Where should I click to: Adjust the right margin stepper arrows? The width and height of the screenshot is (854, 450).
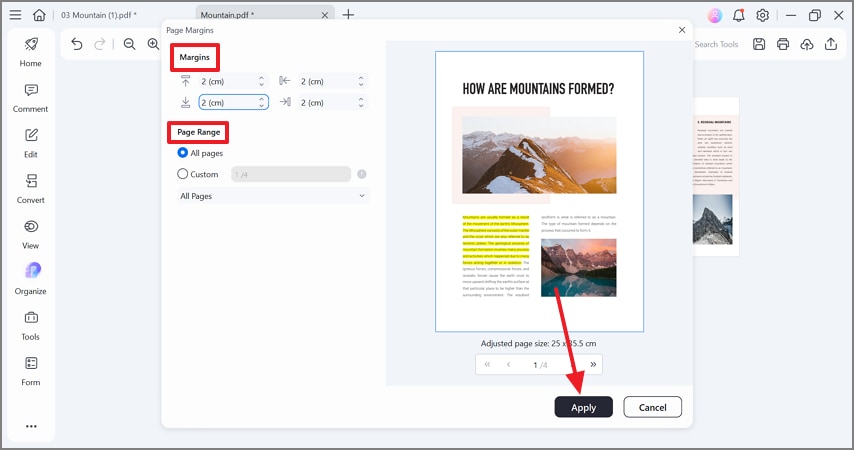(x=361, y=102)
